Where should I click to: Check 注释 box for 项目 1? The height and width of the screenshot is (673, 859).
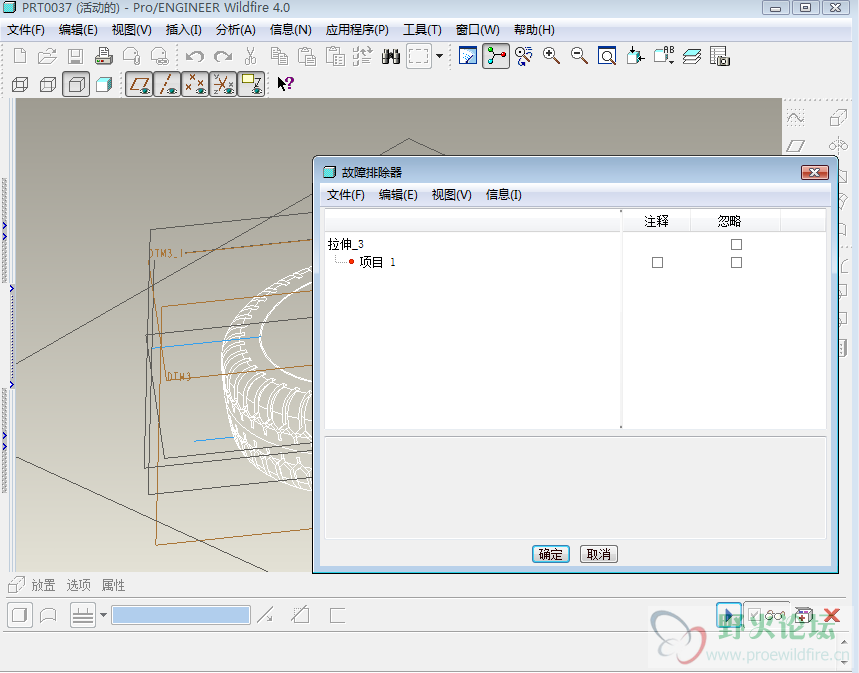(657, 263)
